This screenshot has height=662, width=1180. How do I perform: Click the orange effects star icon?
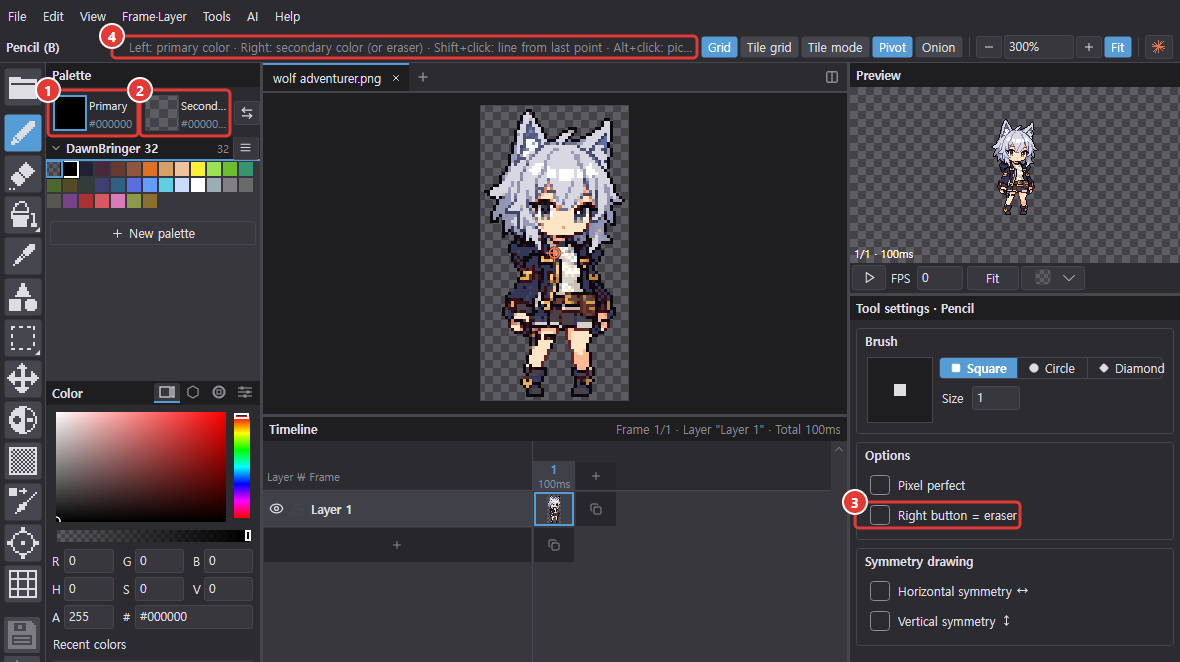(x=1158, y=47)
